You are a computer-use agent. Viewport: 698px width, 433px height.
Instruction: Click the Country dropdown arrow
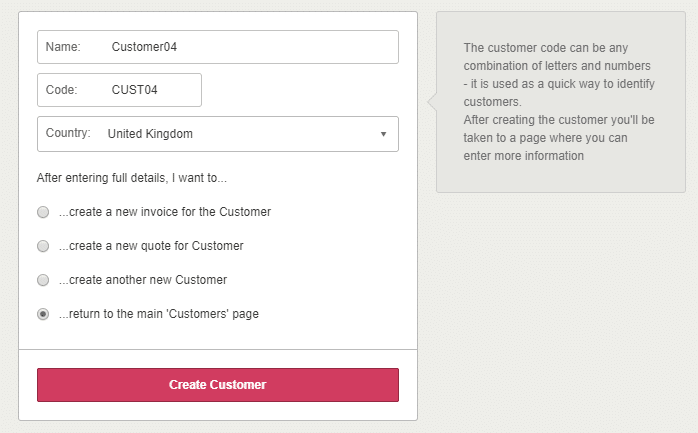(383, 134)
